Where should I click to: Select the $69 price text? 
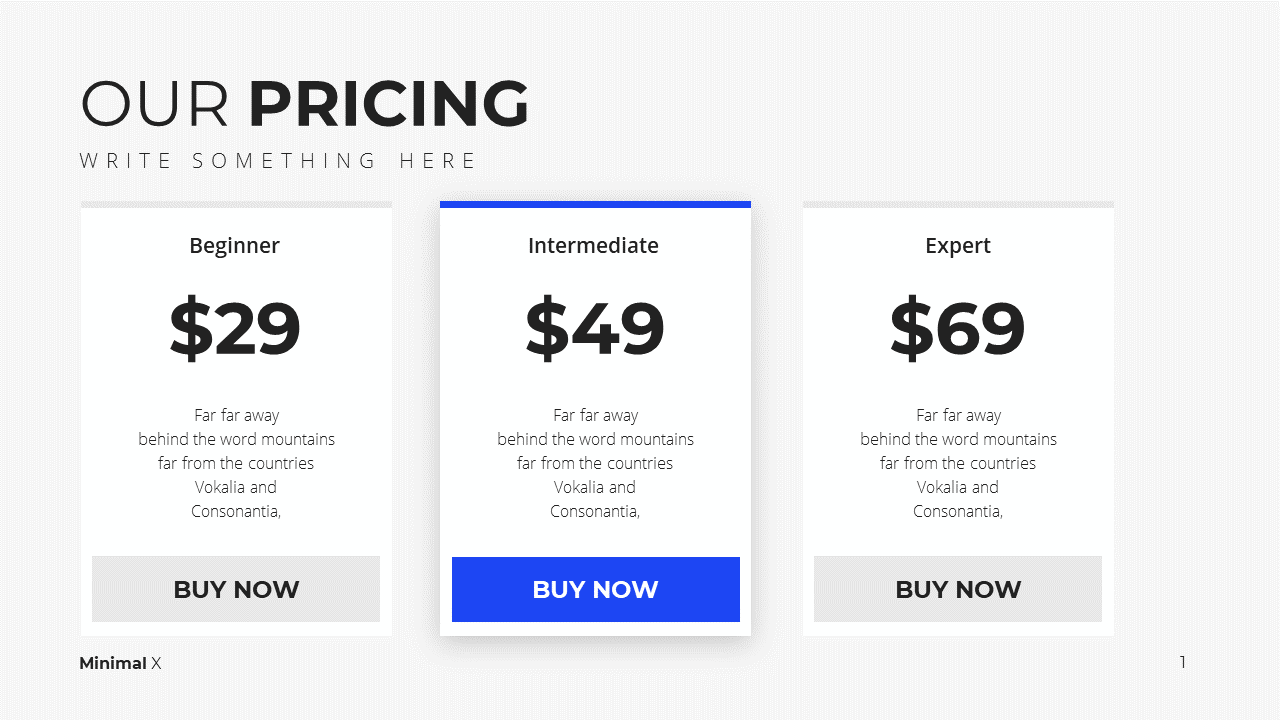coord(958,328)
